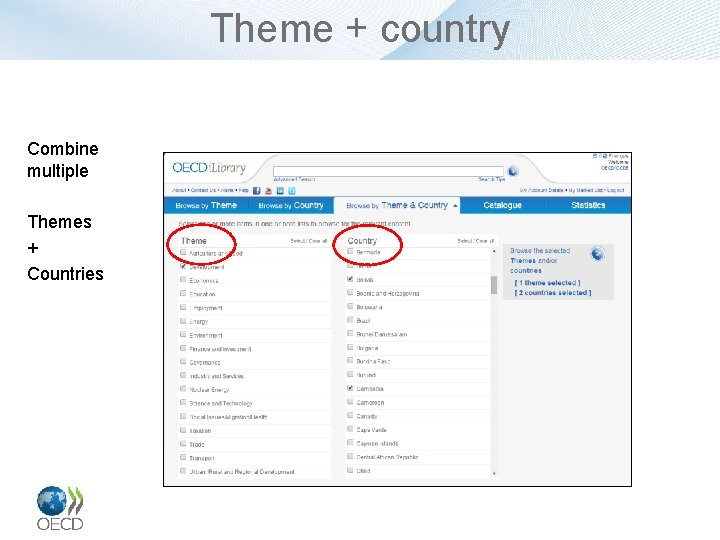Open the Search Tips link
Image resolution: width=720 pixels, height=540 pixels.
491,179
